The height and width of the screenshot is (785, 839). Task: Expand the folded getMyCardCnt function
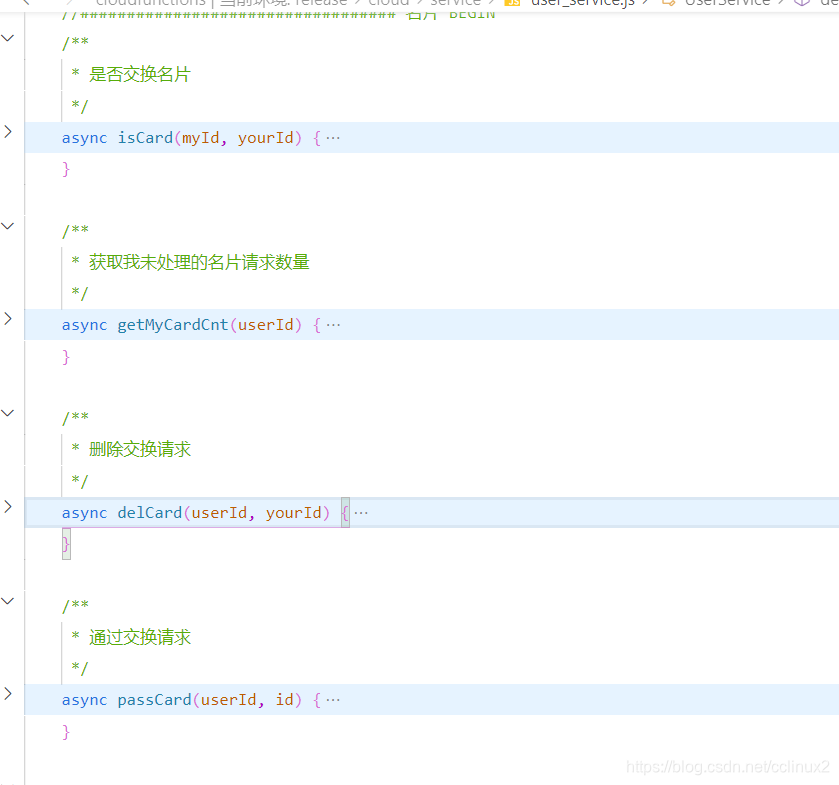pos(7,319)
